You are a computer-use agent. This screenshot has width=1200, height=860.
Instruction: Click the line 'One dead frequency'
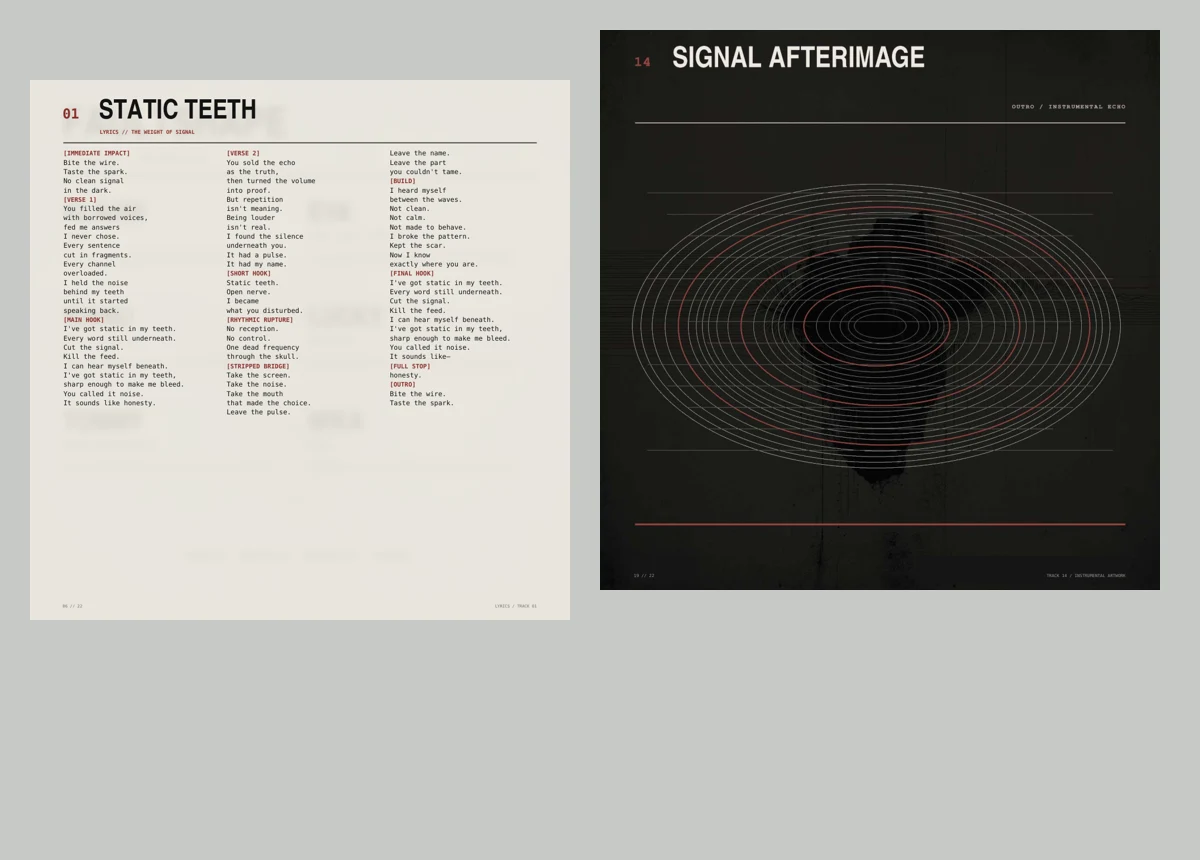pyautogui.click(x=263, y=347)
